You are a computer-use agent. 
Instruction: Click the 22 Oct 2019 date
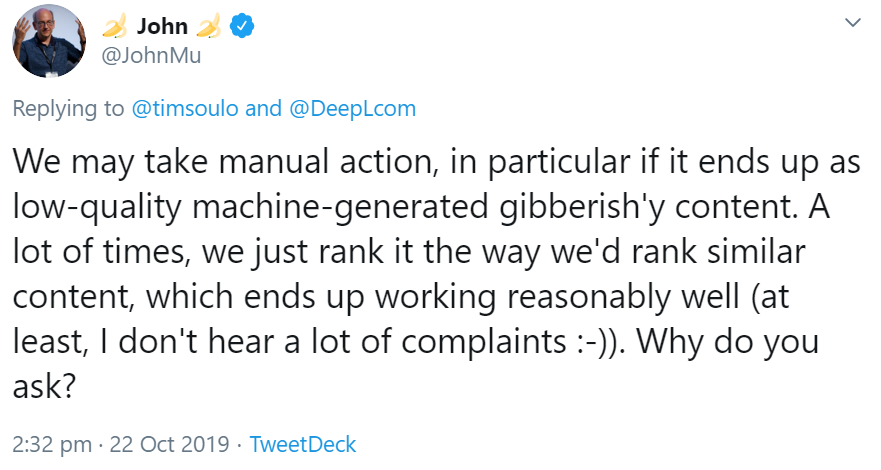tap(179, 444)
